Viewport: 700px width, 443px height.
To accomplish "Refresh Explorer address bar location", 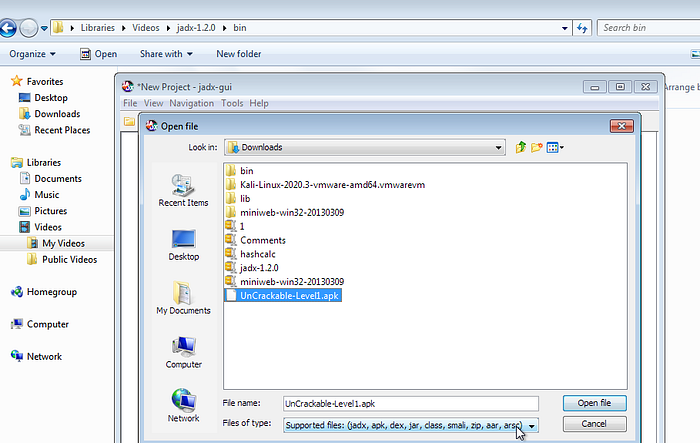I will pyautogui.click(x=582, y=28).
